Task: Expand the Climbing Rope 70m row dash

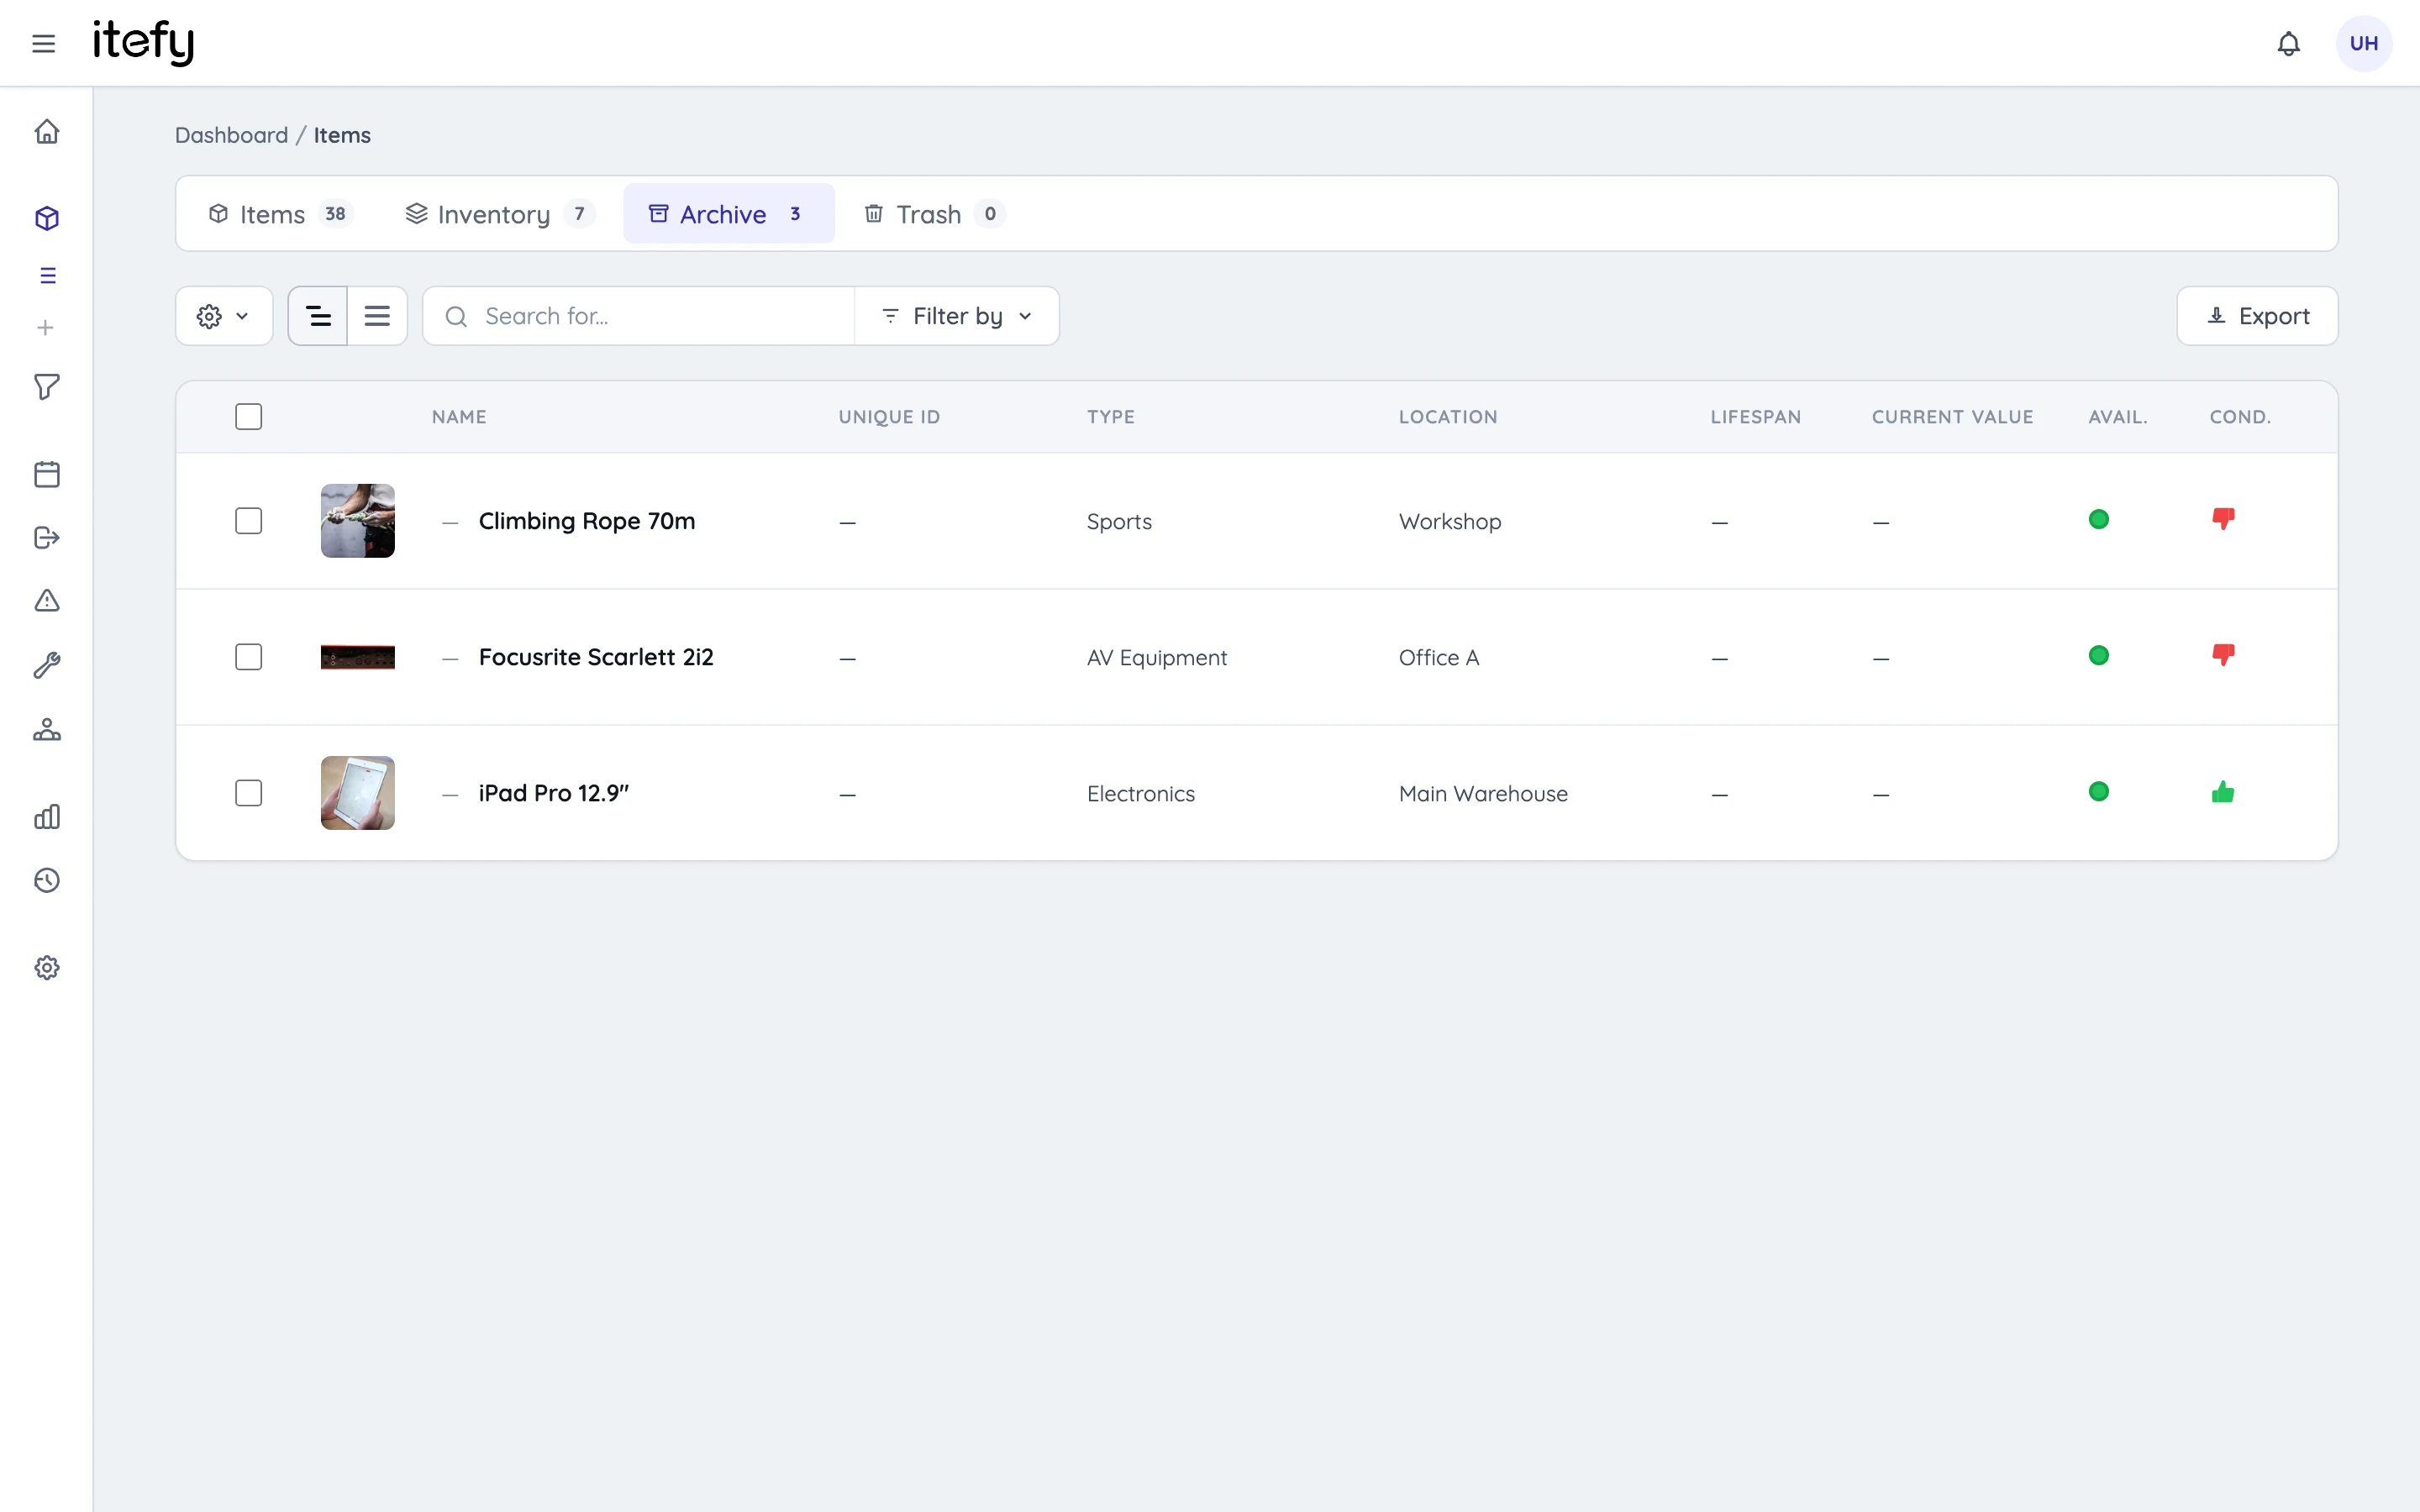Action: point(450,522)
